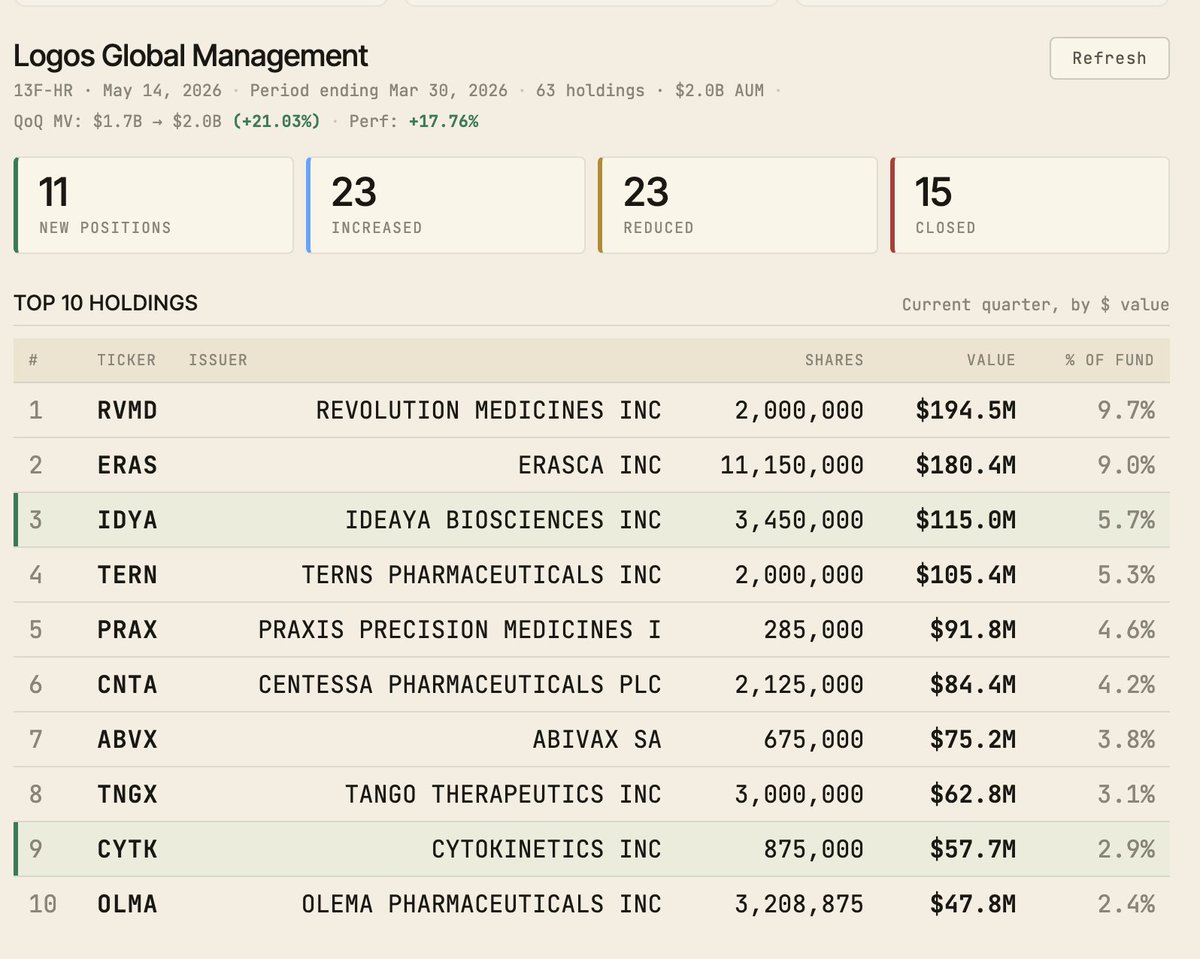The height and width of the screenshot is (959, 1200).
Task: Click issuer Centessa Pharmaceuticals PLC
Action: [460, 685]
